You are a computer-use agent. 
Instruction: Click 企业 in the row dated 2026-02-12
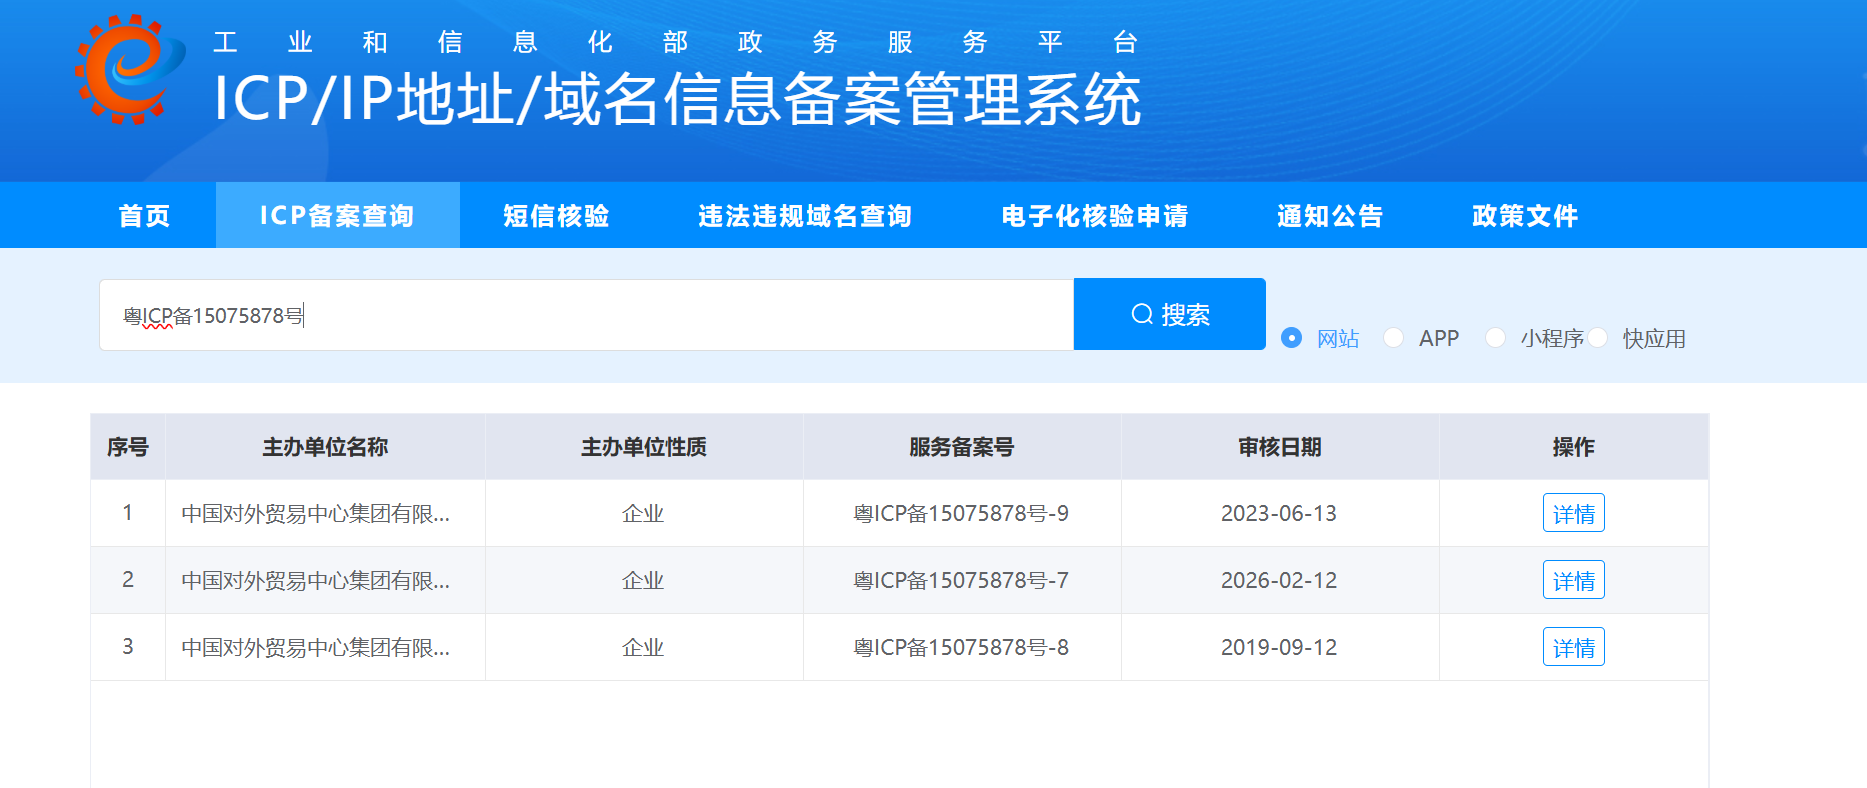pyautogui.click(x=643, y=580)
